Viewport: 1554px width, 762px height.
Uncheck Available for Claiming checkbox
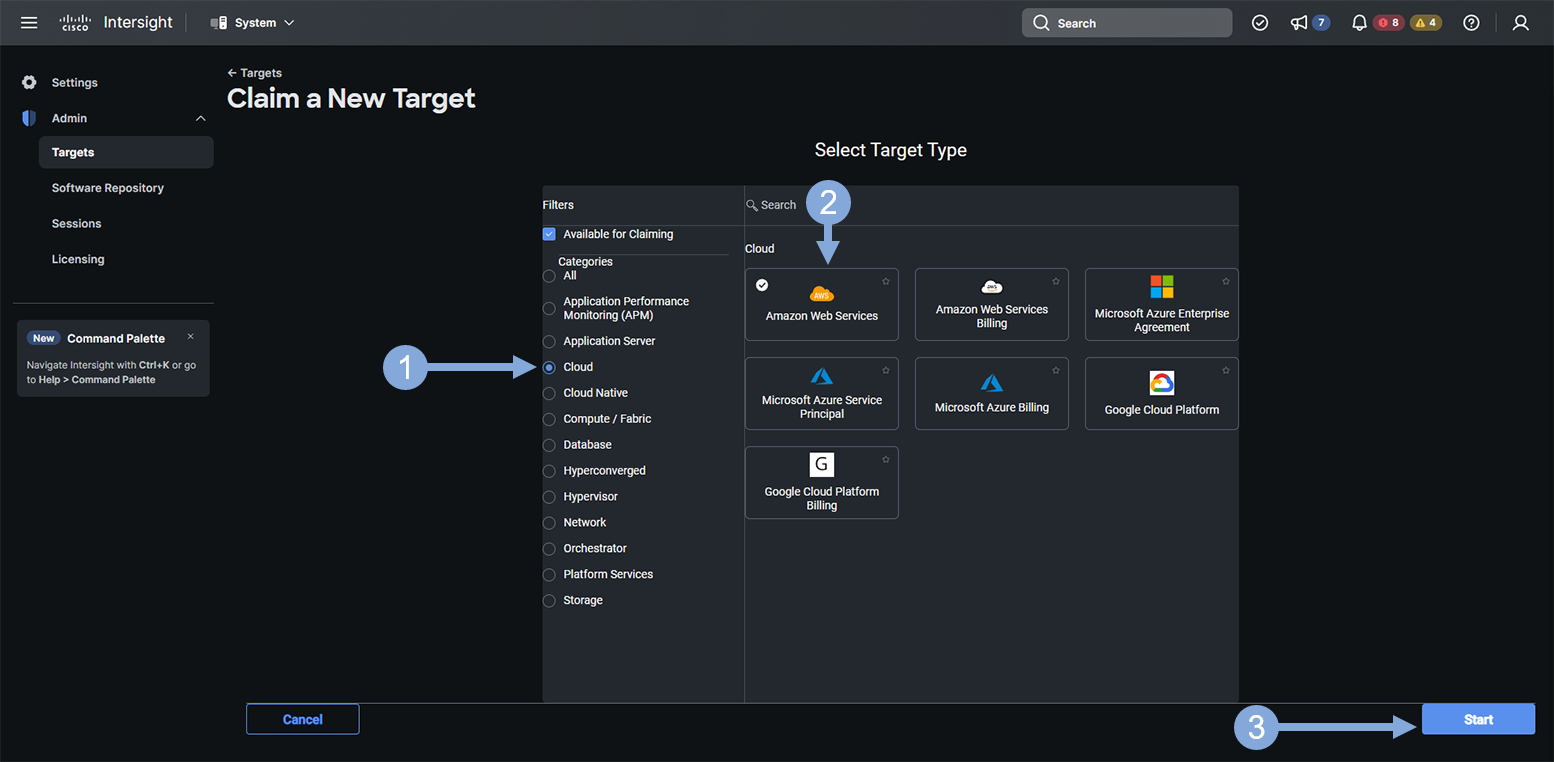[549, 234]
